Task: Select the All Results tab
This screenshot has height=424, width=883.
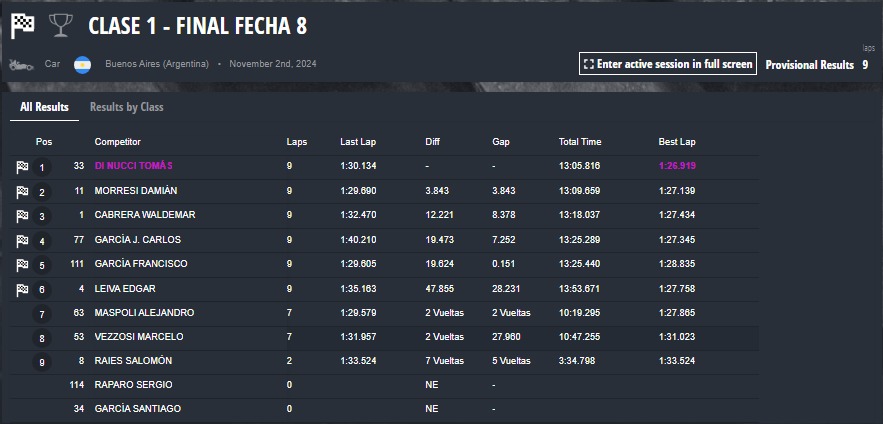Action: (x=44, y=107)
